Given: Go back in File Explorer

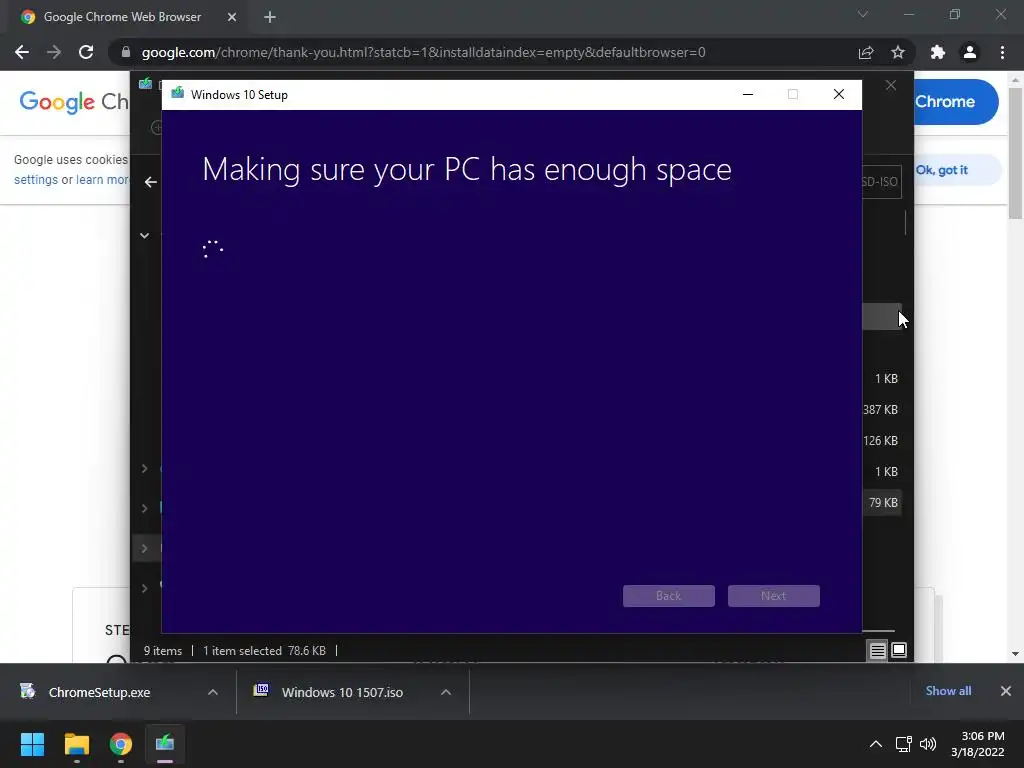Looking at the screenshot, I should coord(150,182).
